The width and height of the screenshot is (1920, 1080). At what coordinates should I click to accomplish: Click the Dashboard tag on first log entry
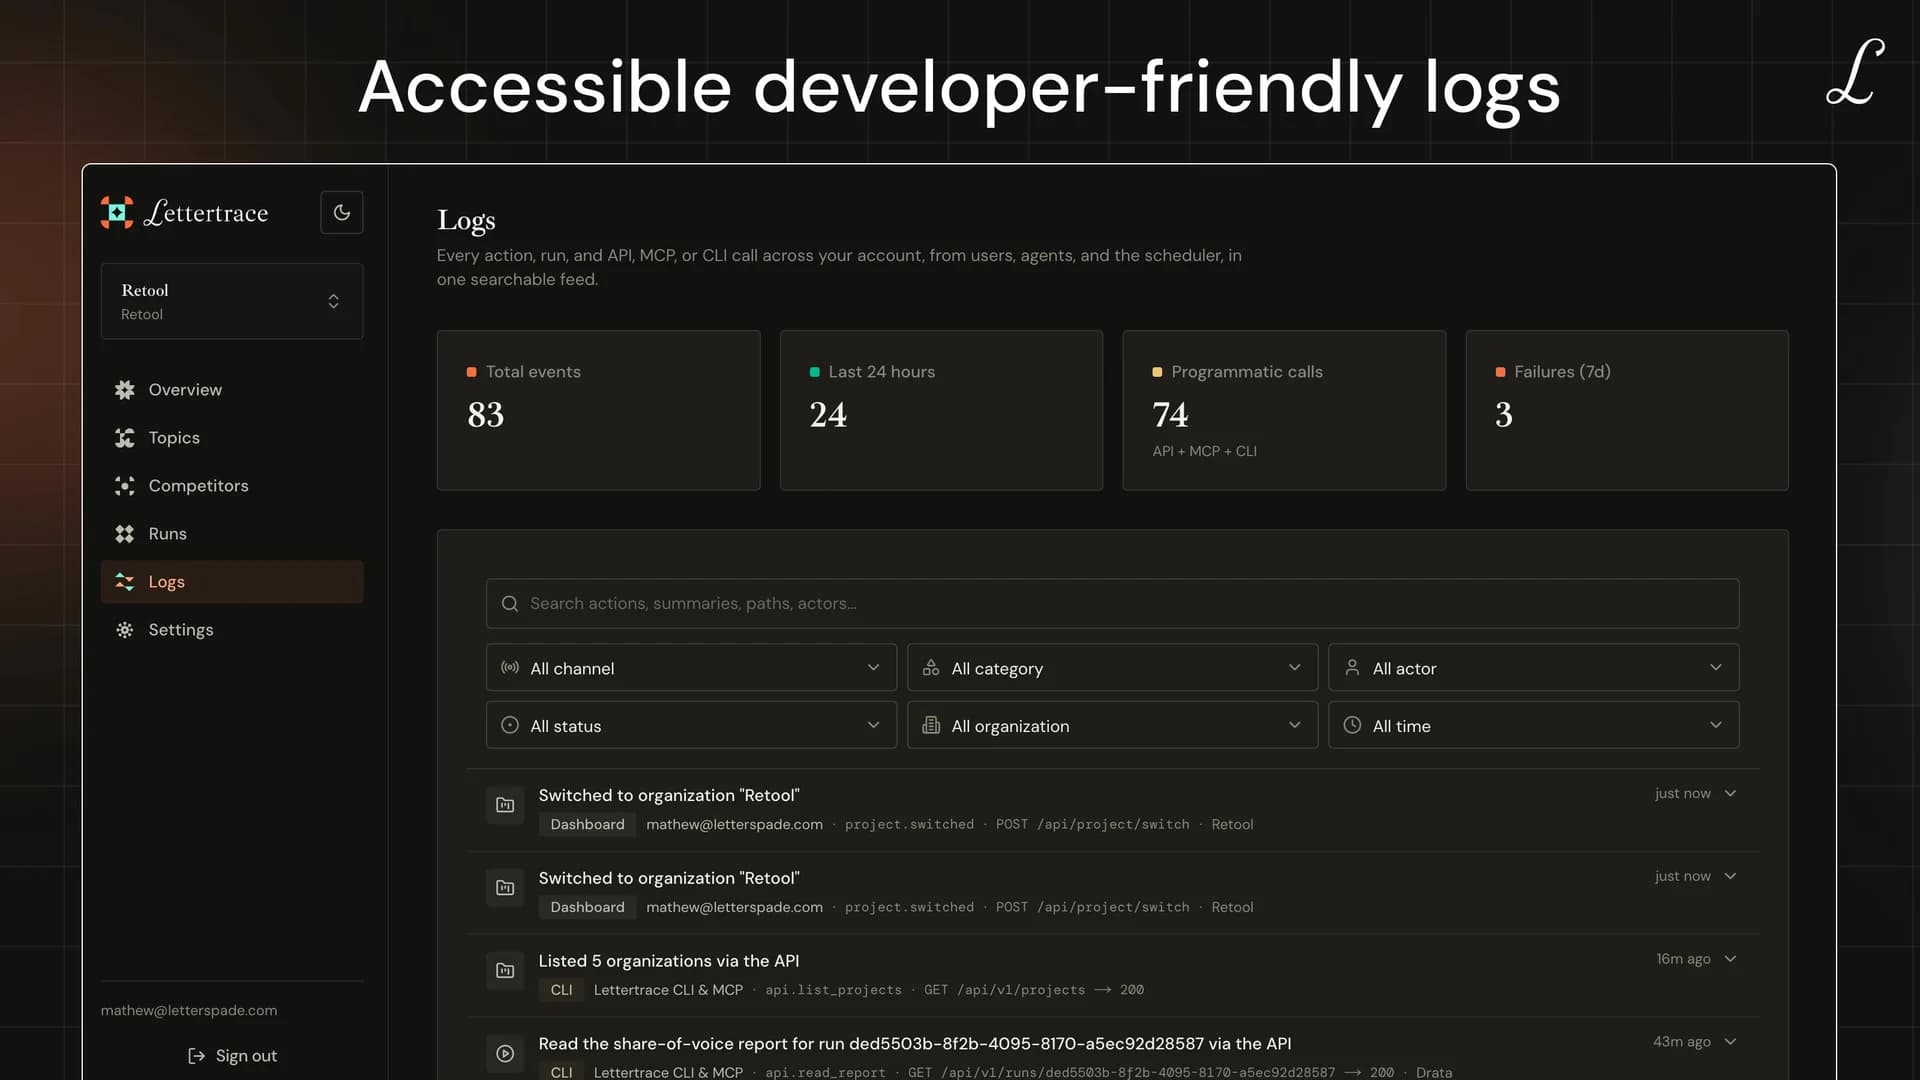587,825
